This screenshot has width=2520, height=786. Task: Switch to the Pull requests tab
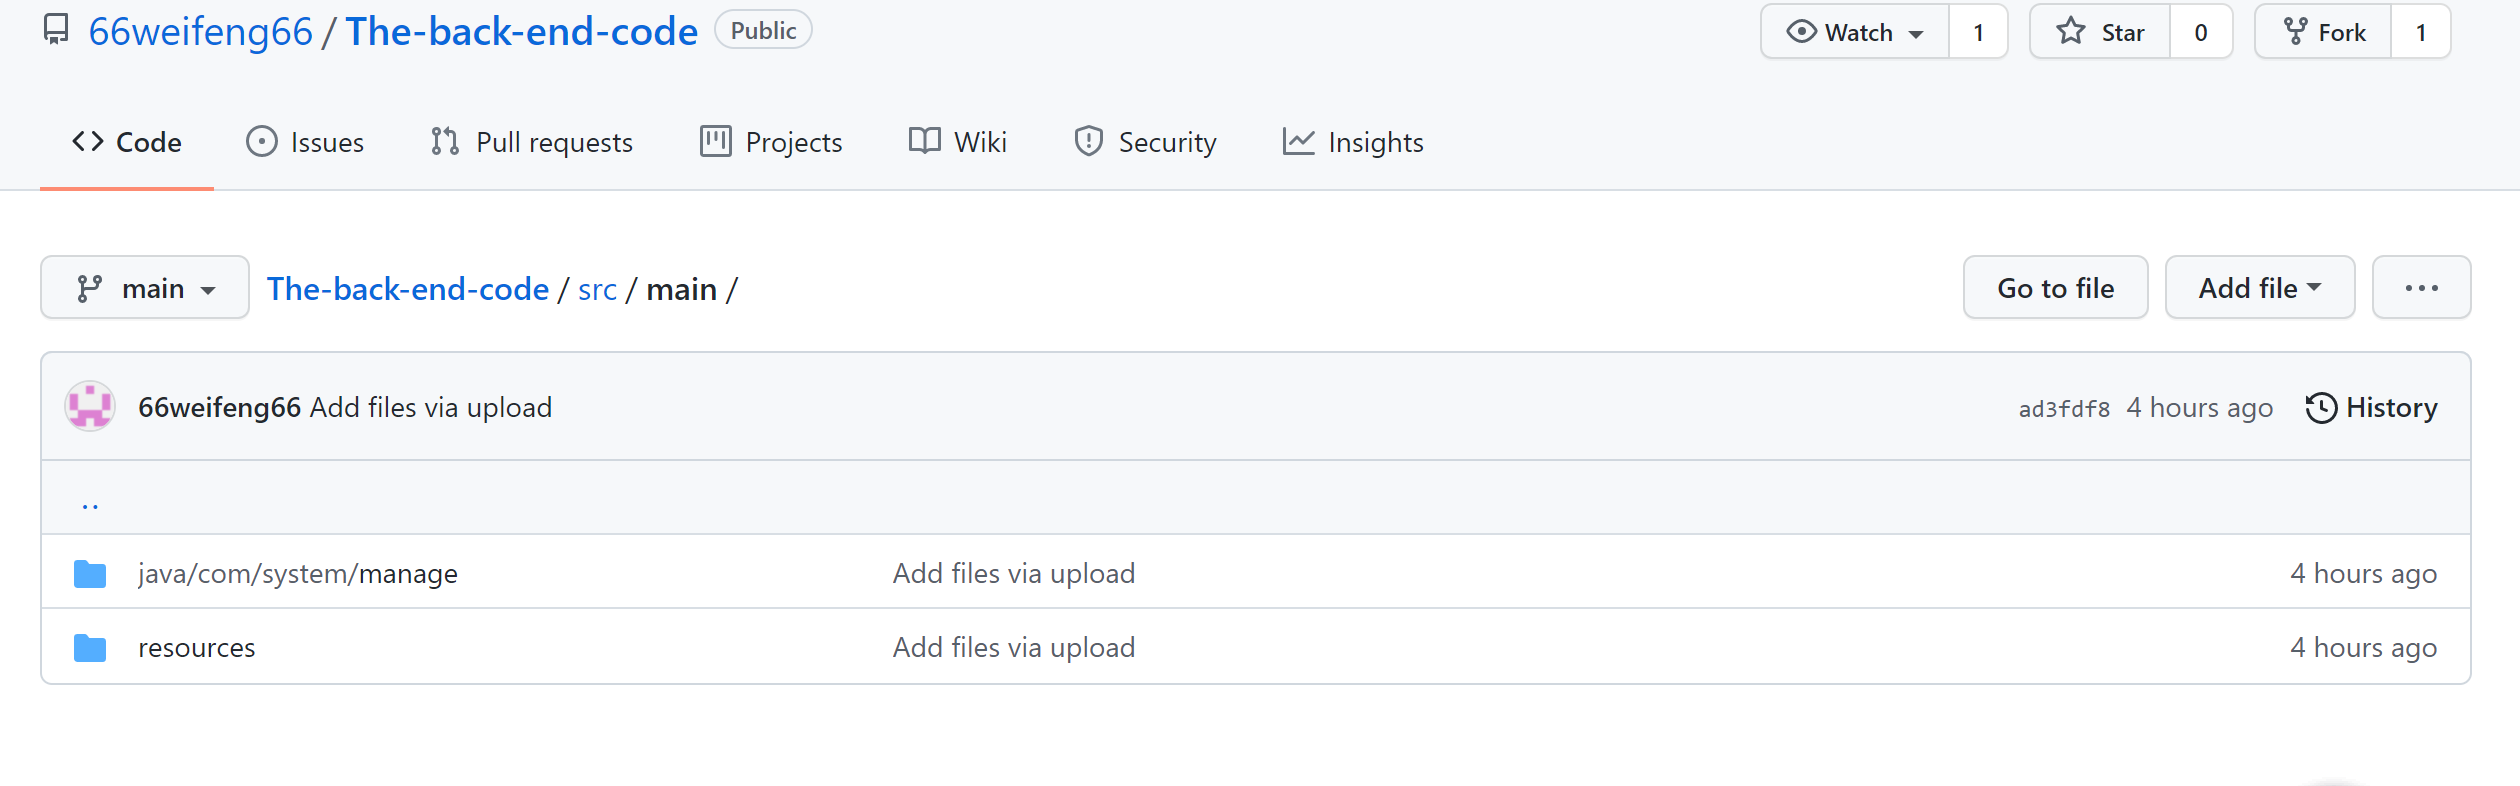532,142
